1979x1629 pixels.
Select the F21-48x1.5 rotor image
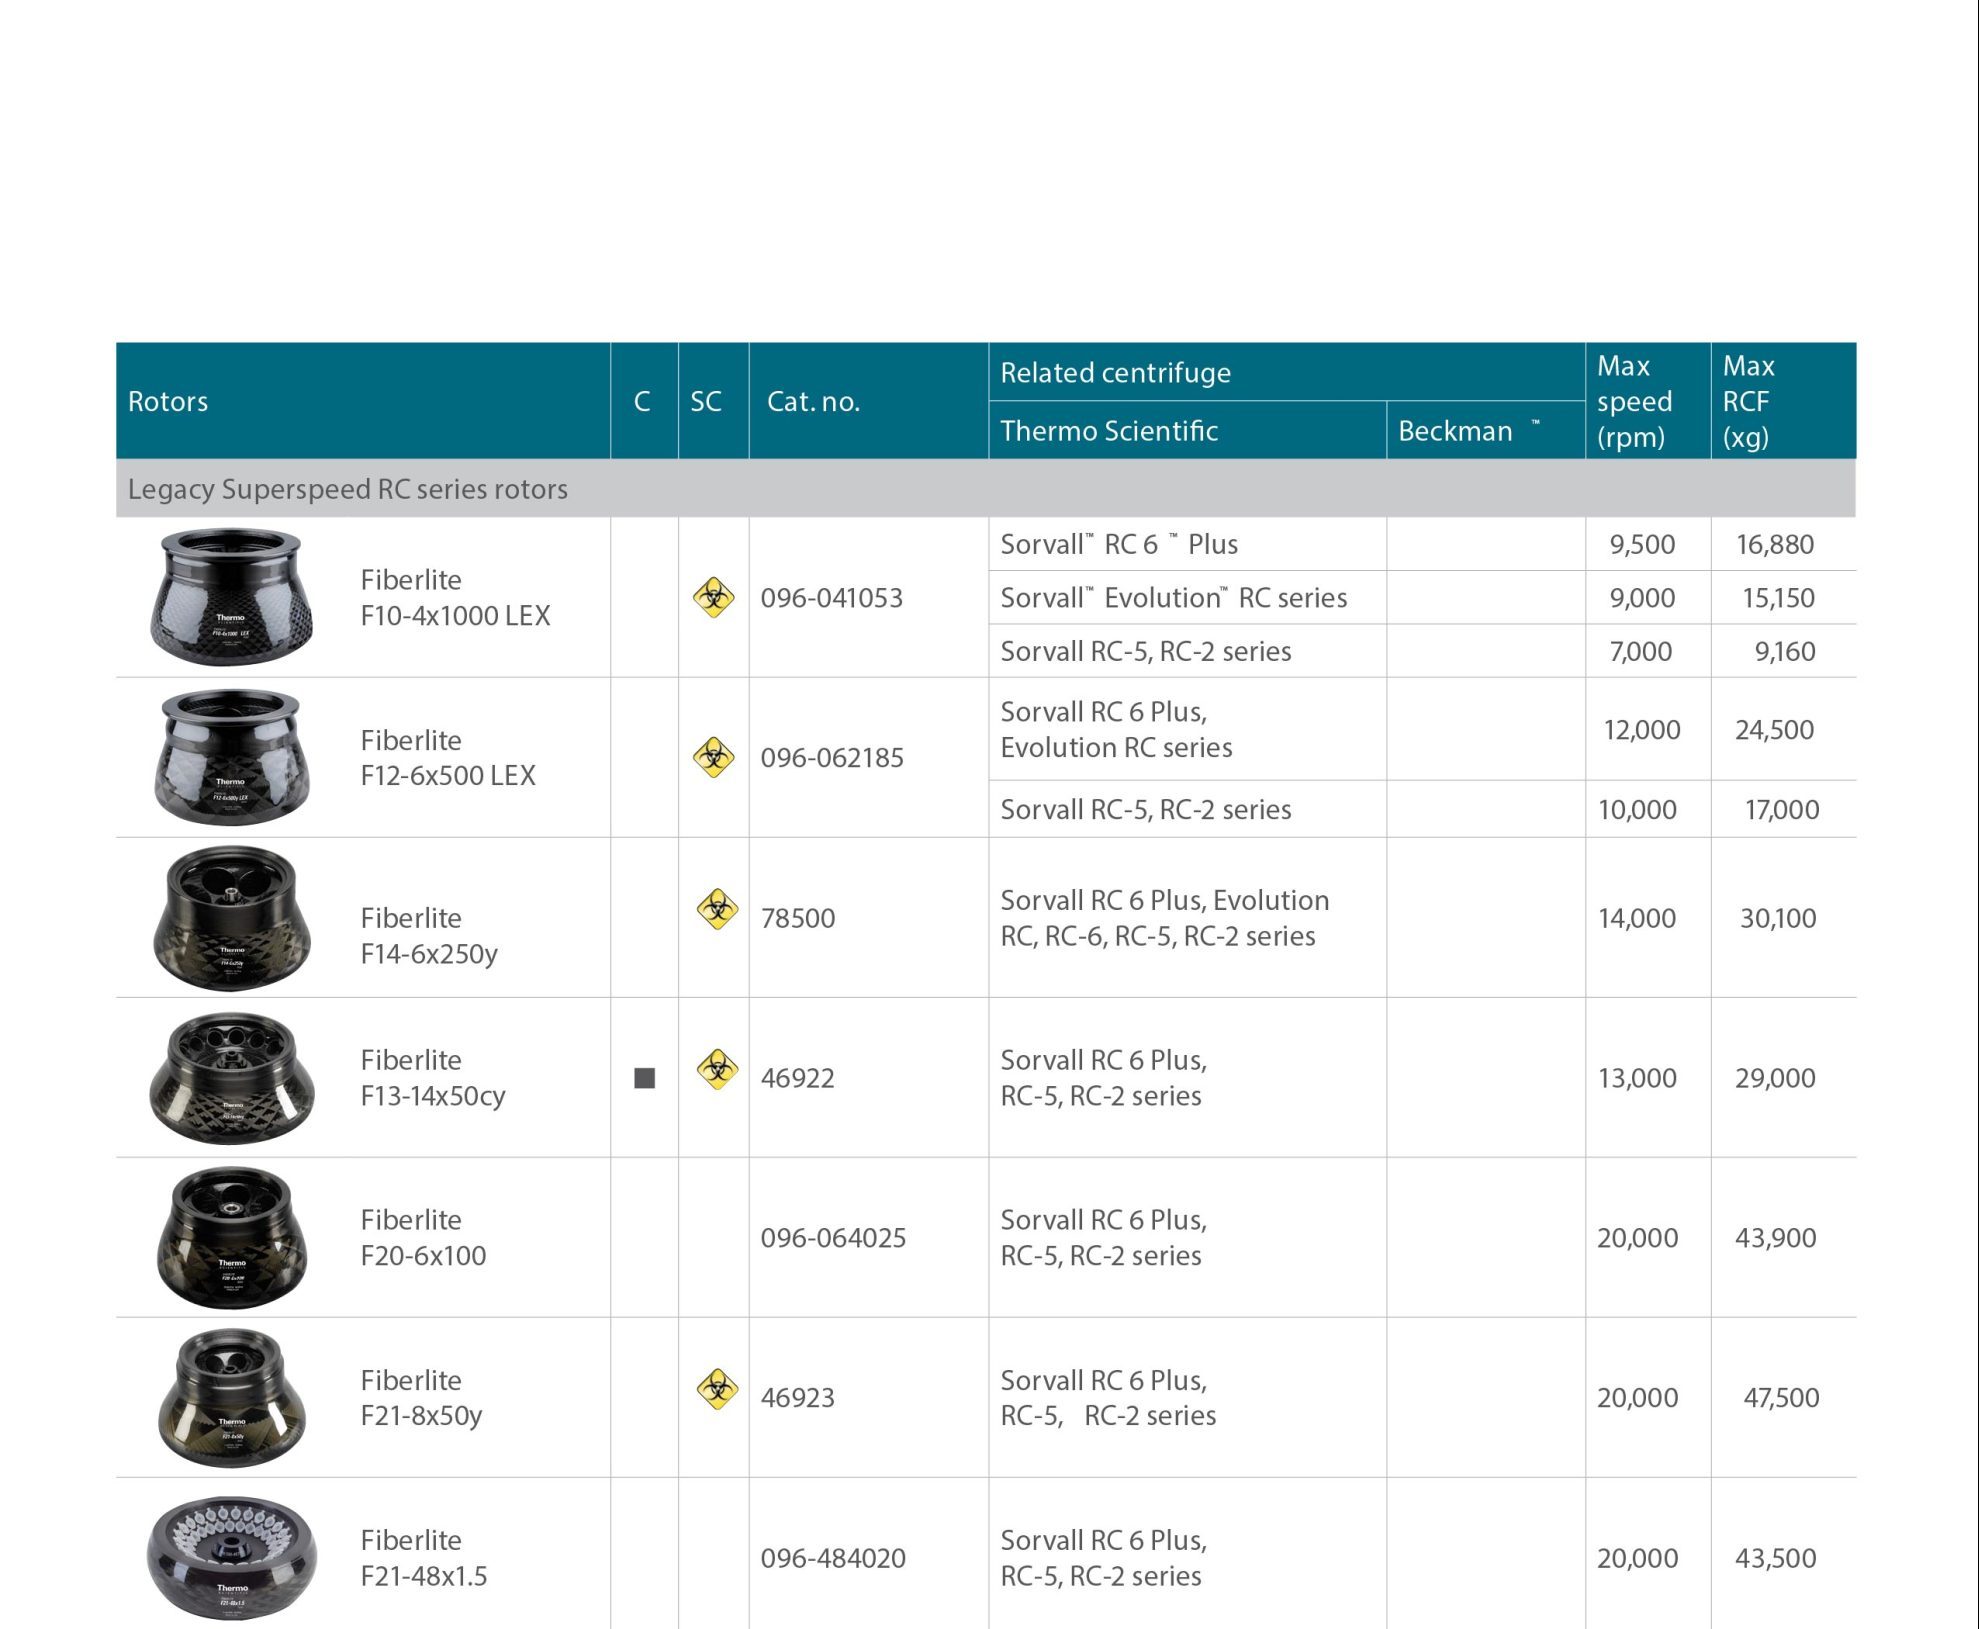point(231,1557)
